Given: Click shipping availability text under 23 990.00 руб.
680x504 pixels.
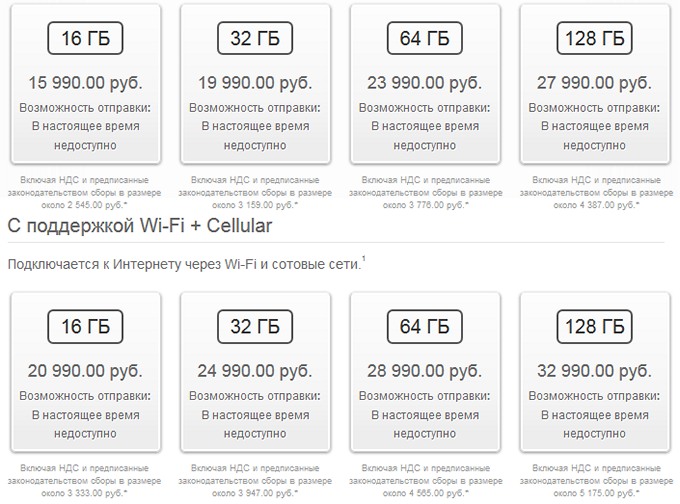Looking at the screenshot, I should (424, 126).
